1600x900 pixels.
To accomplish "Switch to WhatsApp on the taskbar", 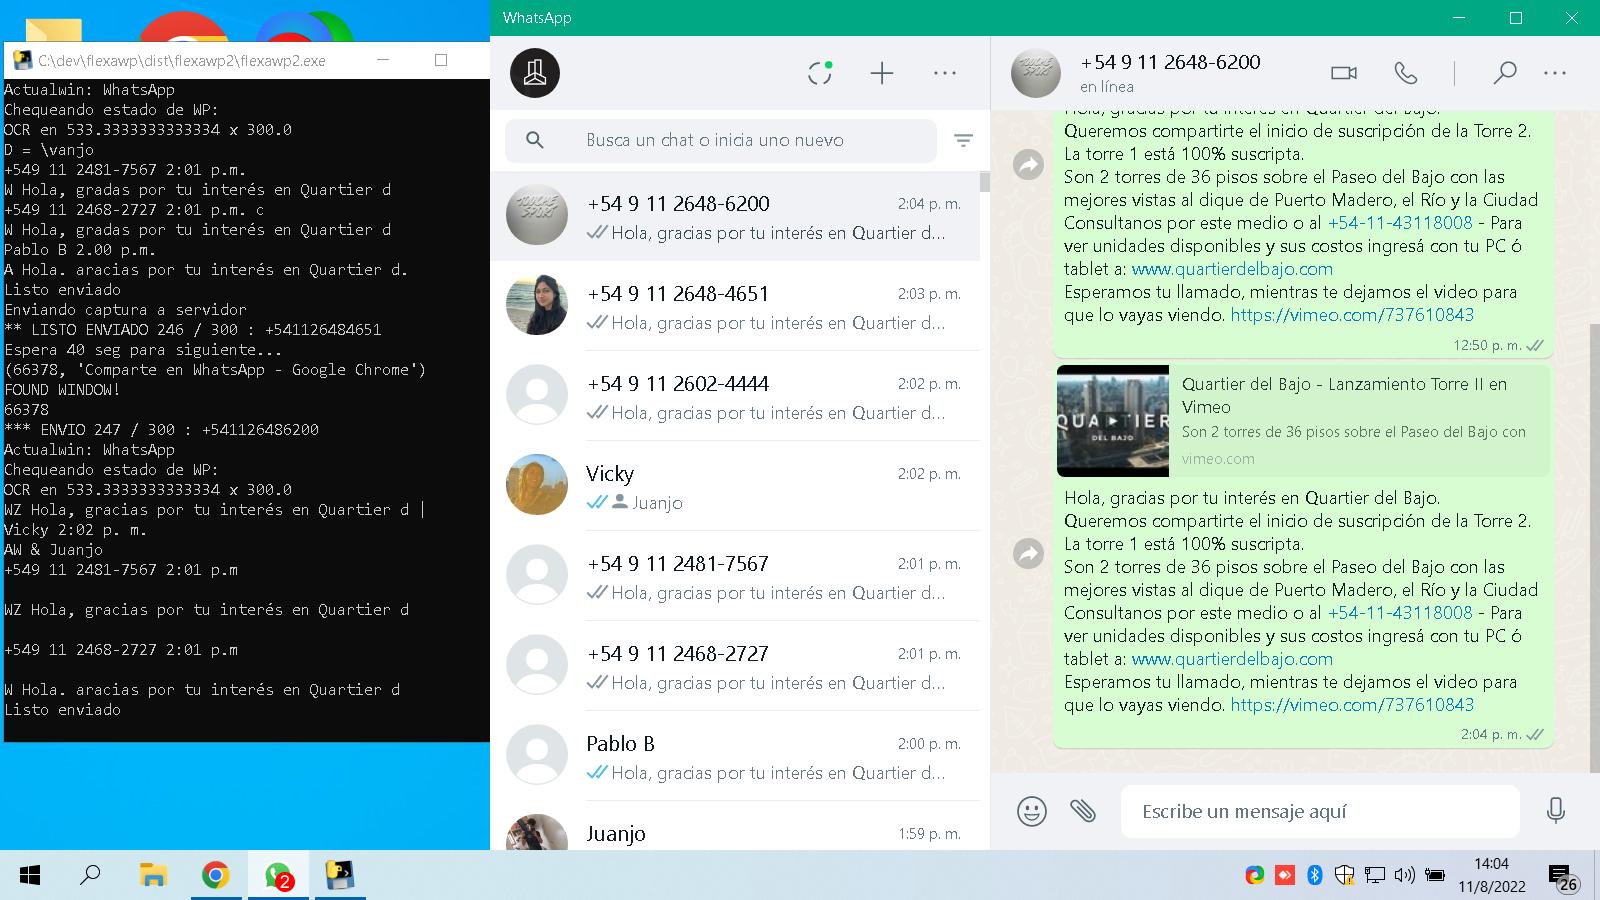I will click(278, 876).
